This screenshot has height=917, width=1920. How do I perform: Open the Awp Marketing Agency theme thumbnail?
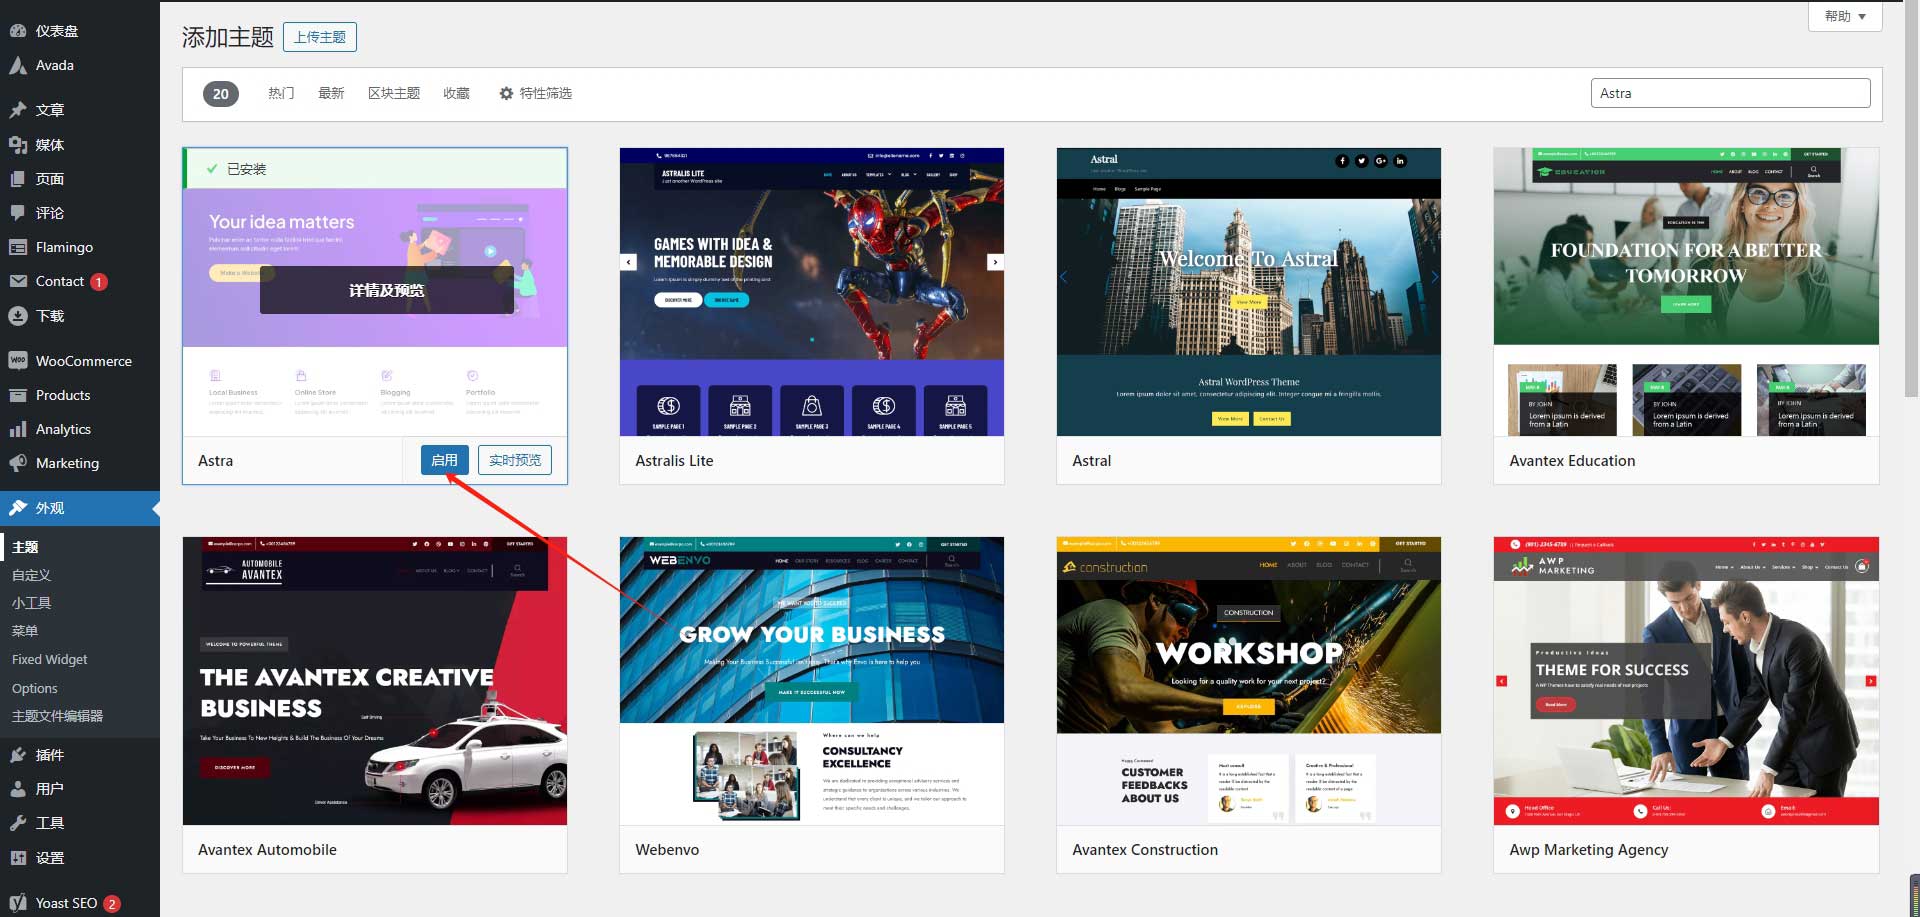coord(1686,681)
